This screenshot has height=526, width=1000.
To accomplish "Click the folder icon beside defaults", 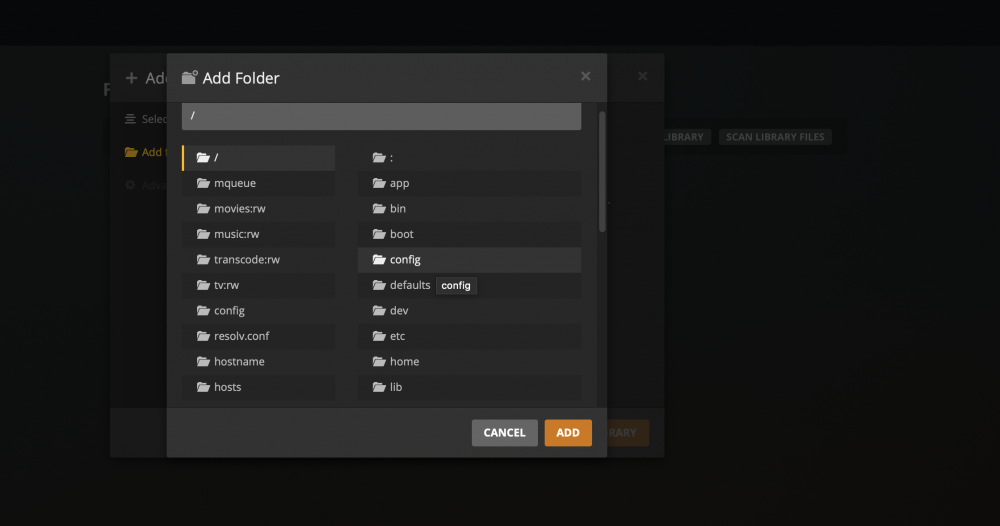I will (x=379, y=285).
